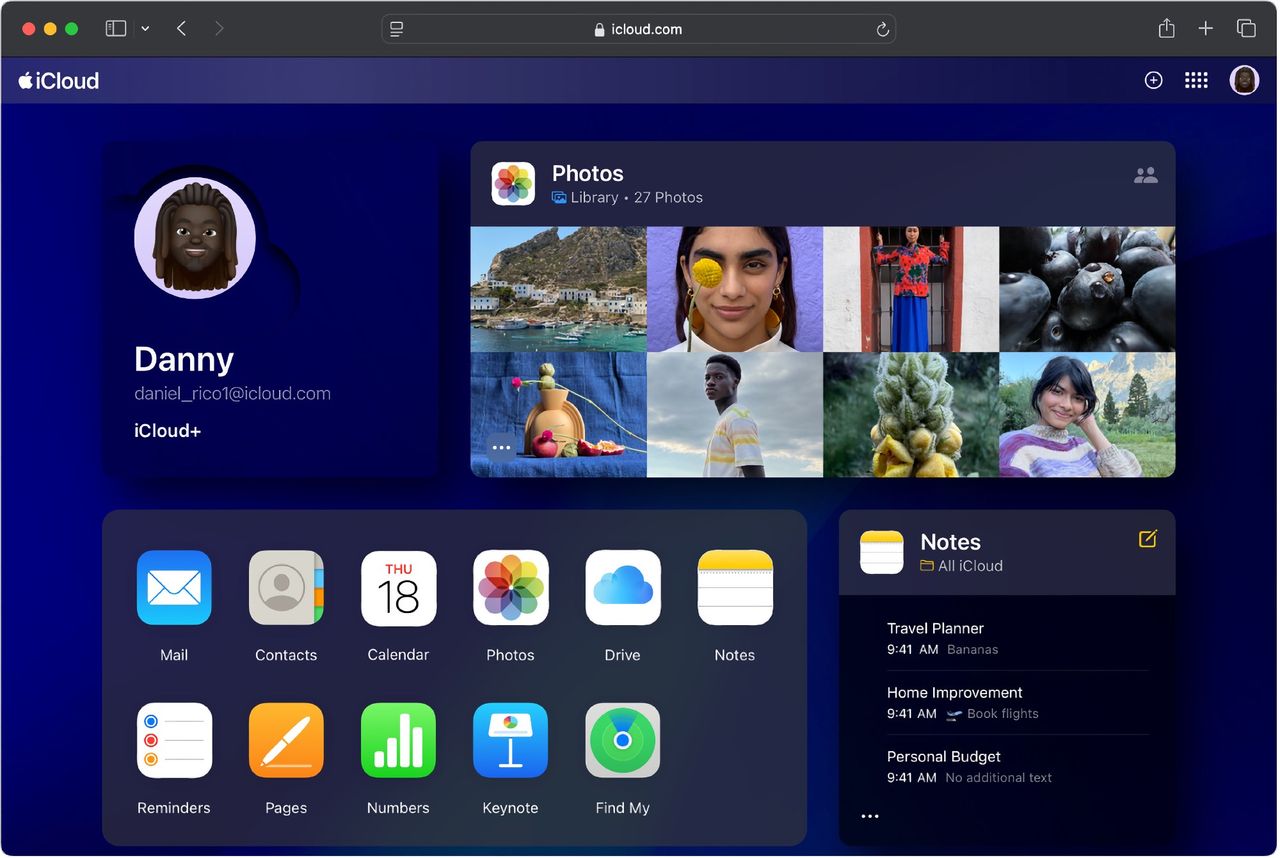Open the Reminders app icon

(173, 740)
